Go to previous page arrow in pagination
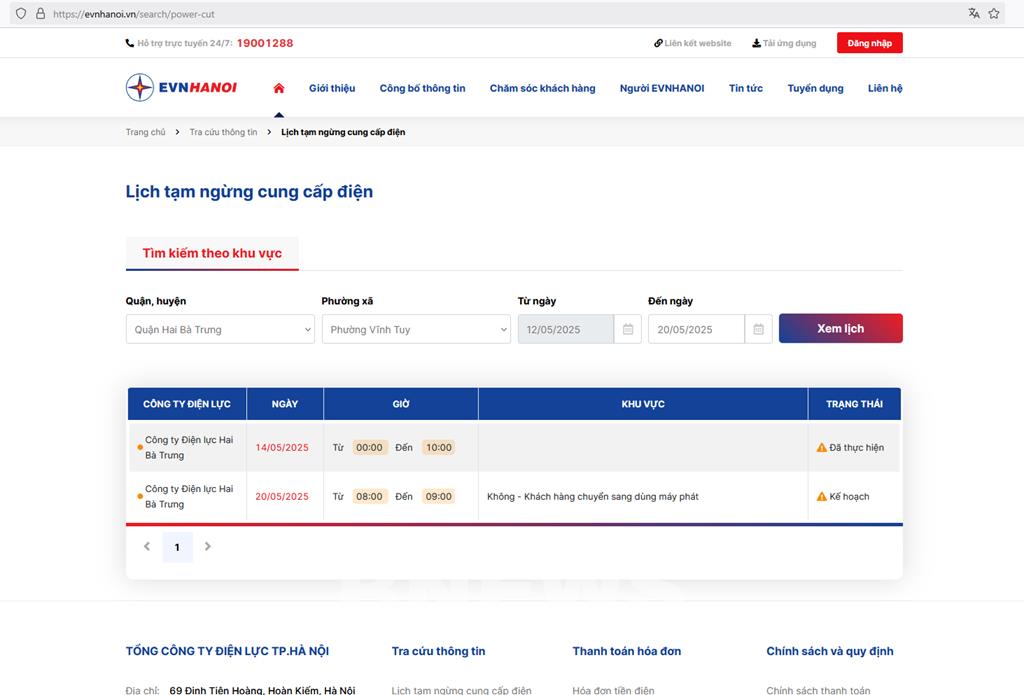Image resolution: width=1024 pixels, height=695 pixels. pyautogui.click(x=147, y=547)
